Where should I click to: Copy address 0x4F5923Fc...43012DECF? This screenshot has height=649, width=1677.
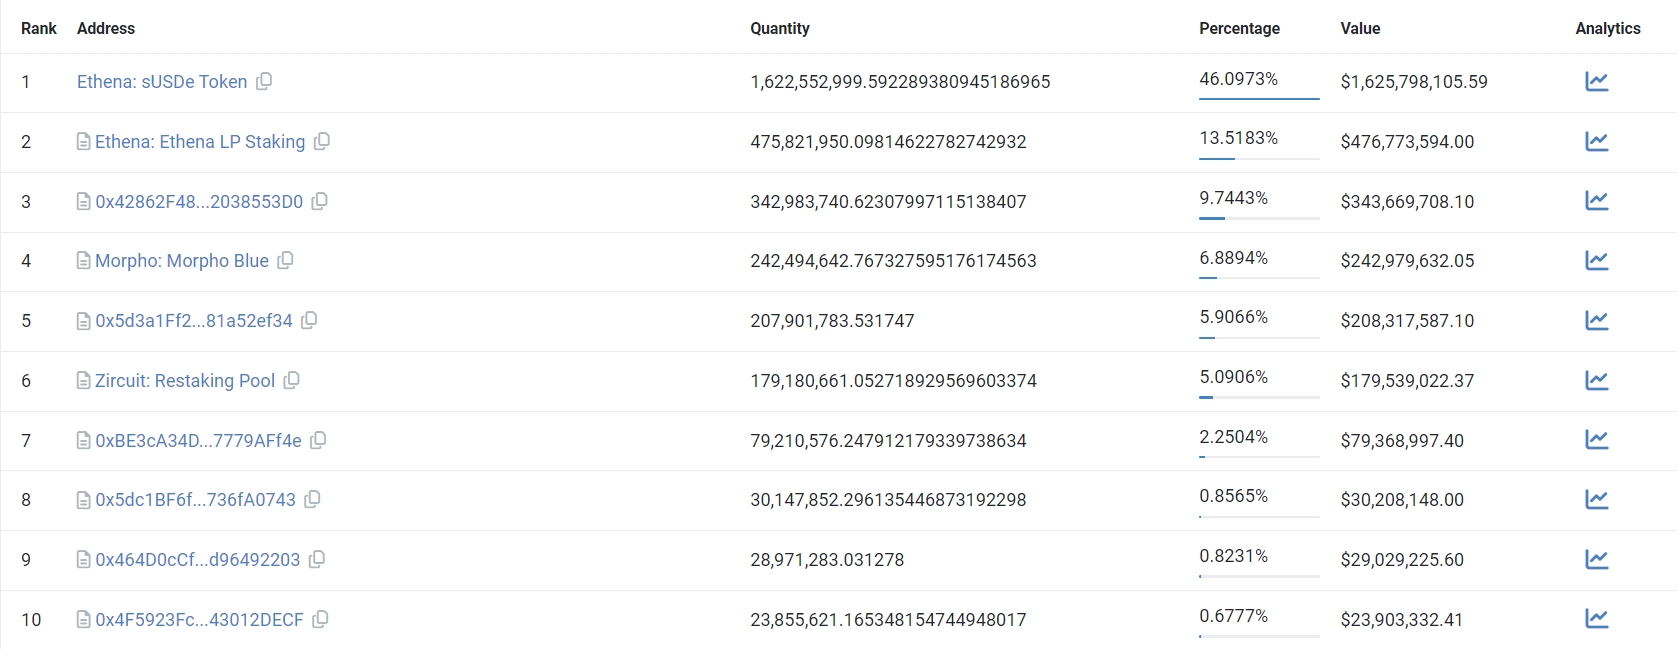pyautogui.click(x=320, y=619)
